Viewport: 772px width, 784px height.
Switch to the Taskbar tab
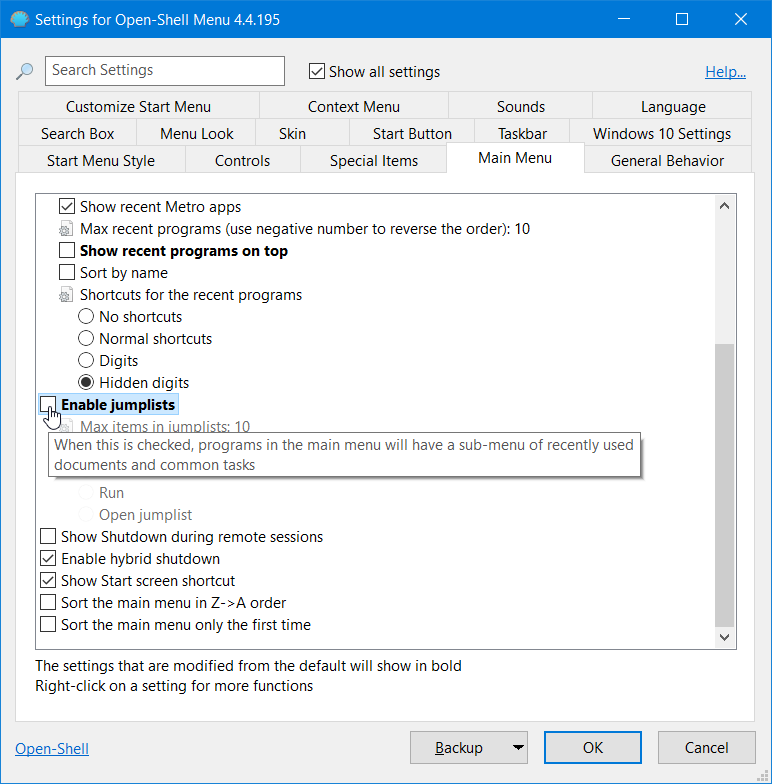coord(522,134)
